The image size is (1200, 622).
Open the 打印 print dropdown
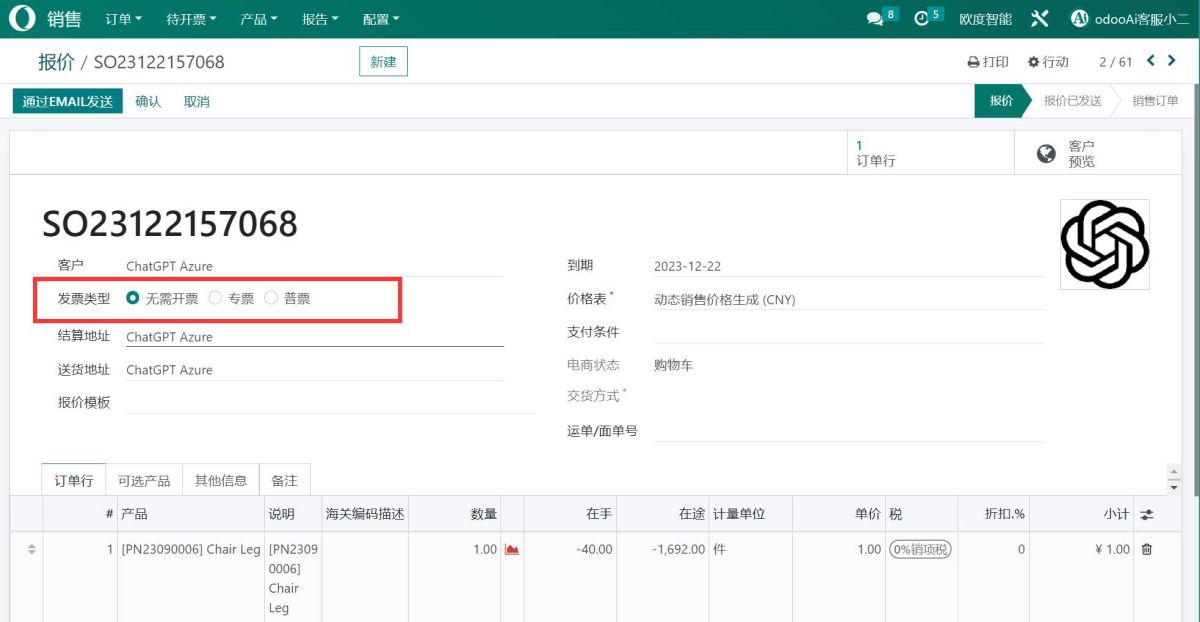coord(988,62)
